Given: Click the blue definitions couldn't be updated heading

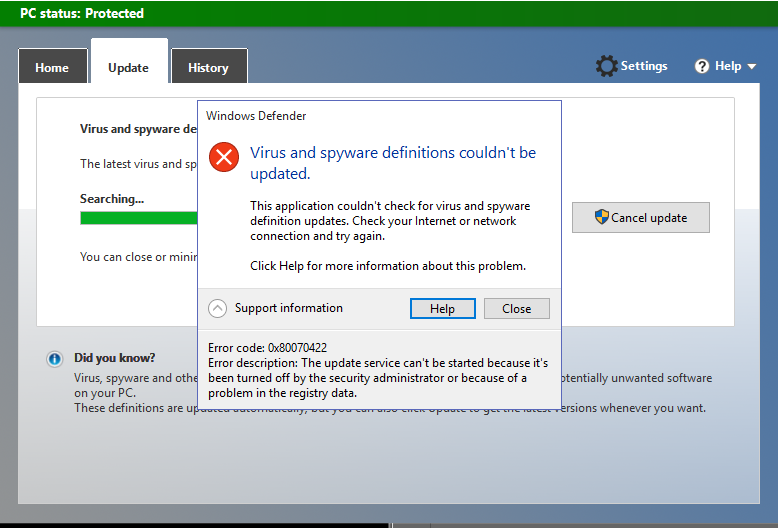Looking at the screenshot, I should pyautogui.click(x=393, y=163).
